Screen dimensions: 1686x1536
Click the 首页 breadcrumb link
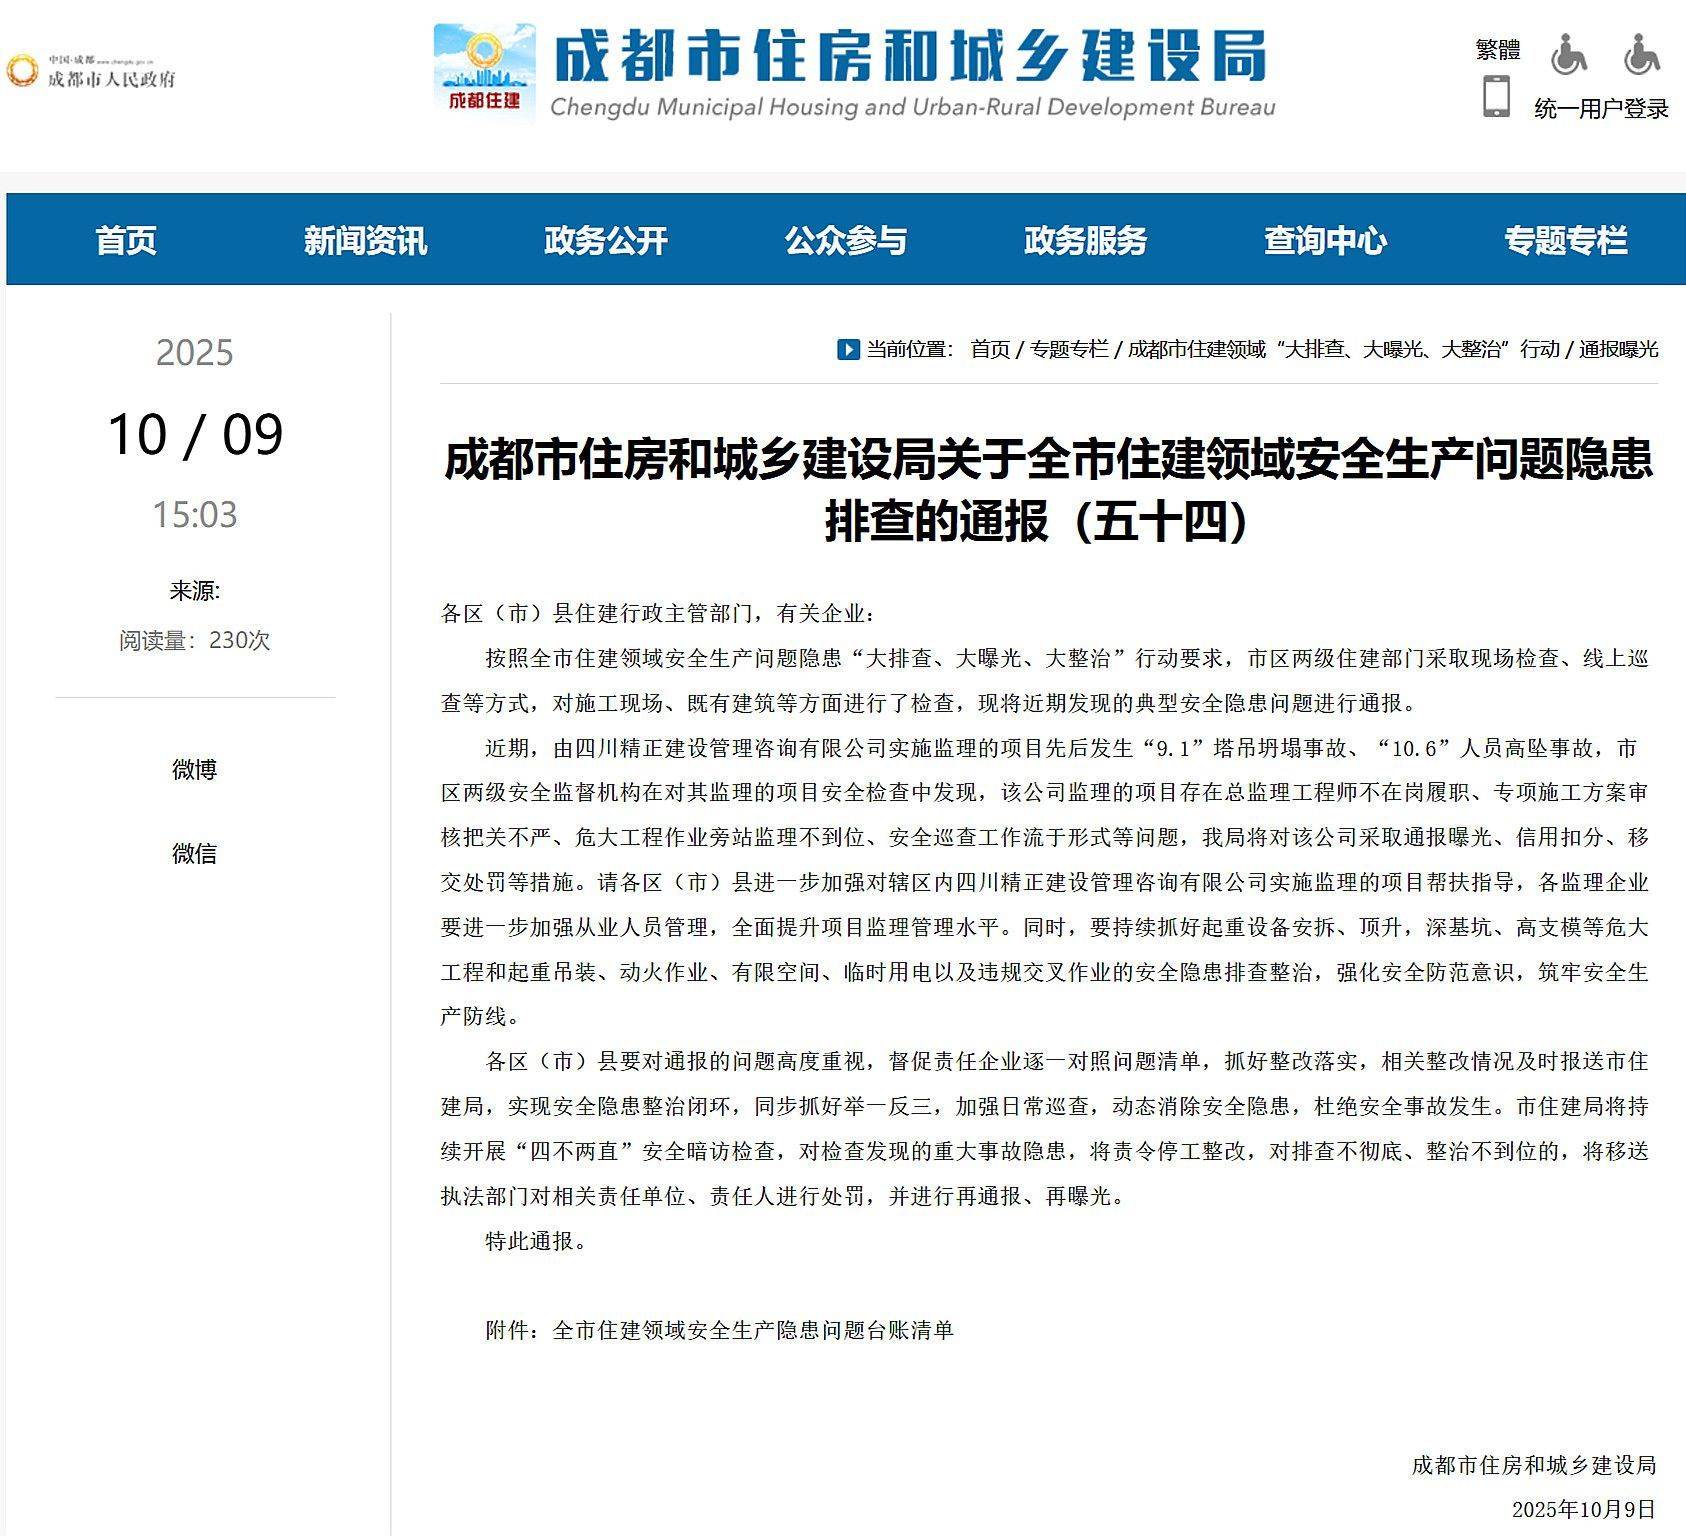(990, 349)
